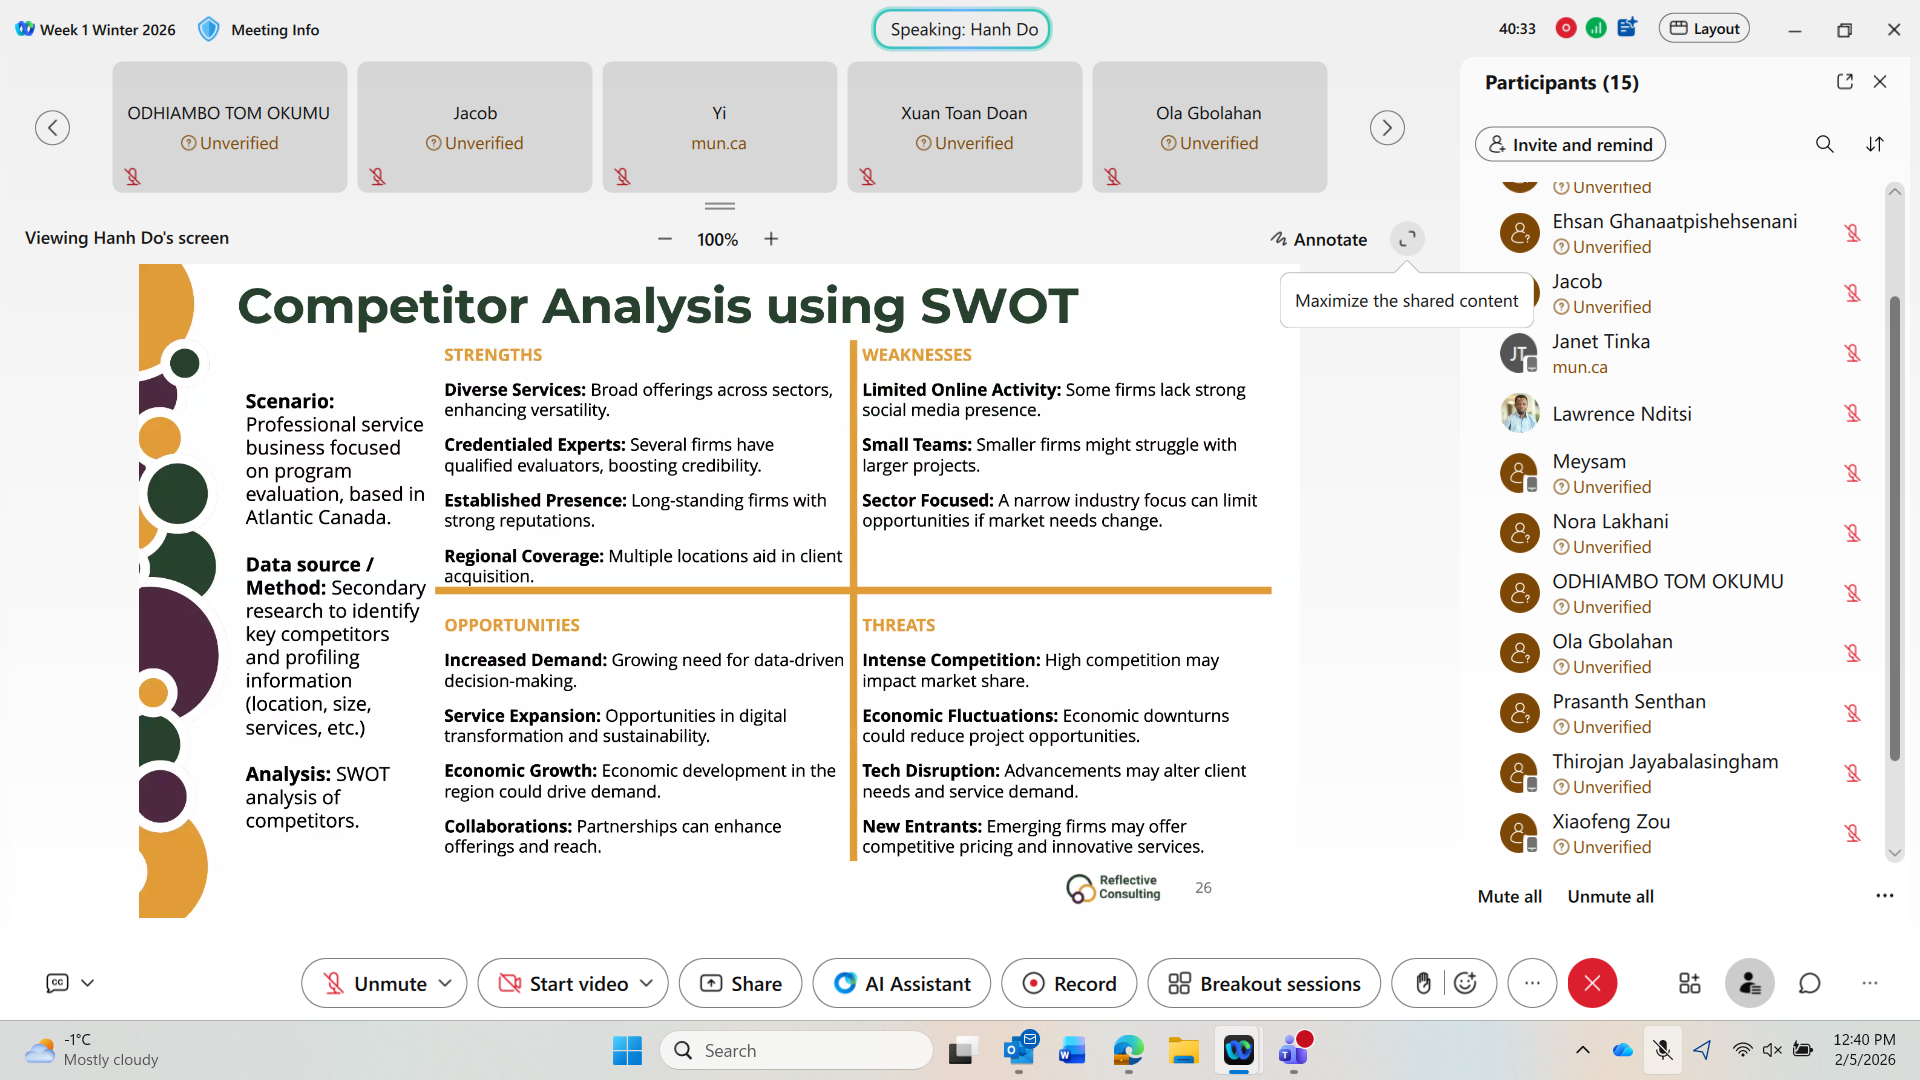The image size is (1920, 1080).
Task: Click the sort participants icon
Action: (x=1875, y=144)
